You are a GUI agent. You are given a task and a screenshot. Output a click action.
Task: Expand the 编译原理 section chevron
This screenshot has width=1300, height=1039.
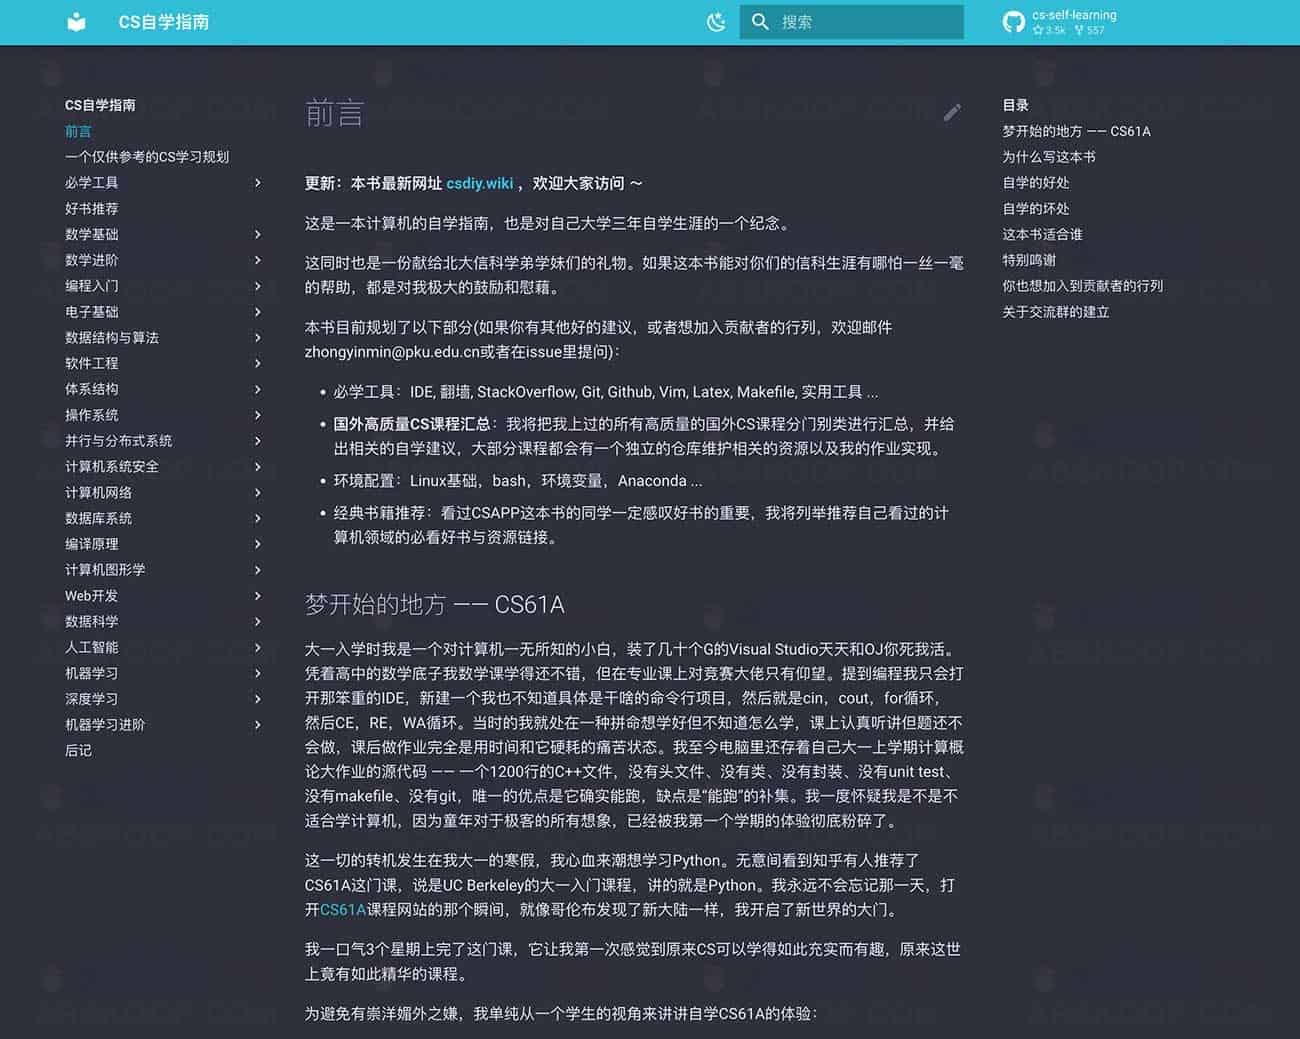pyautogui.click(x=258, y=544)
